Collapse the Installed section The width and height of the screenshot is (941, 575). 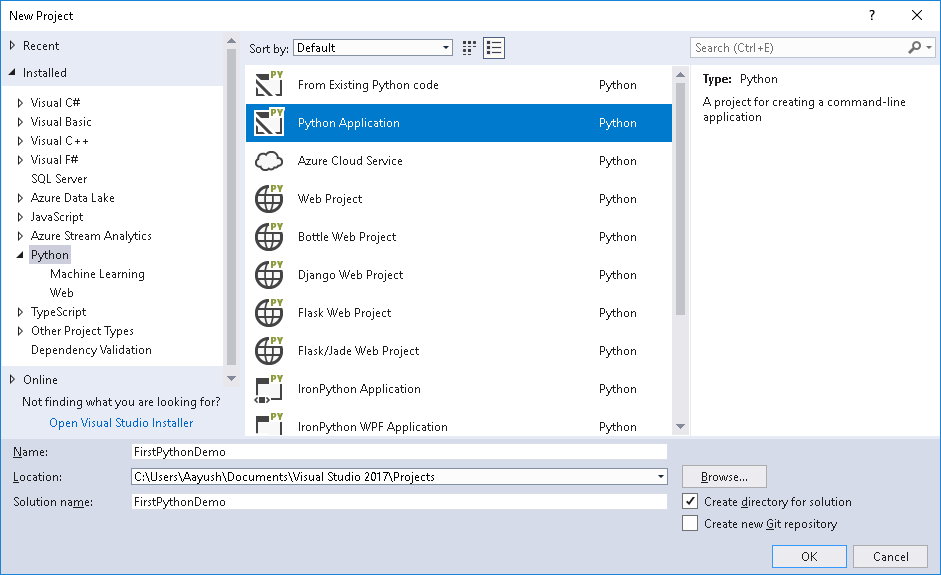pos(12,73)
